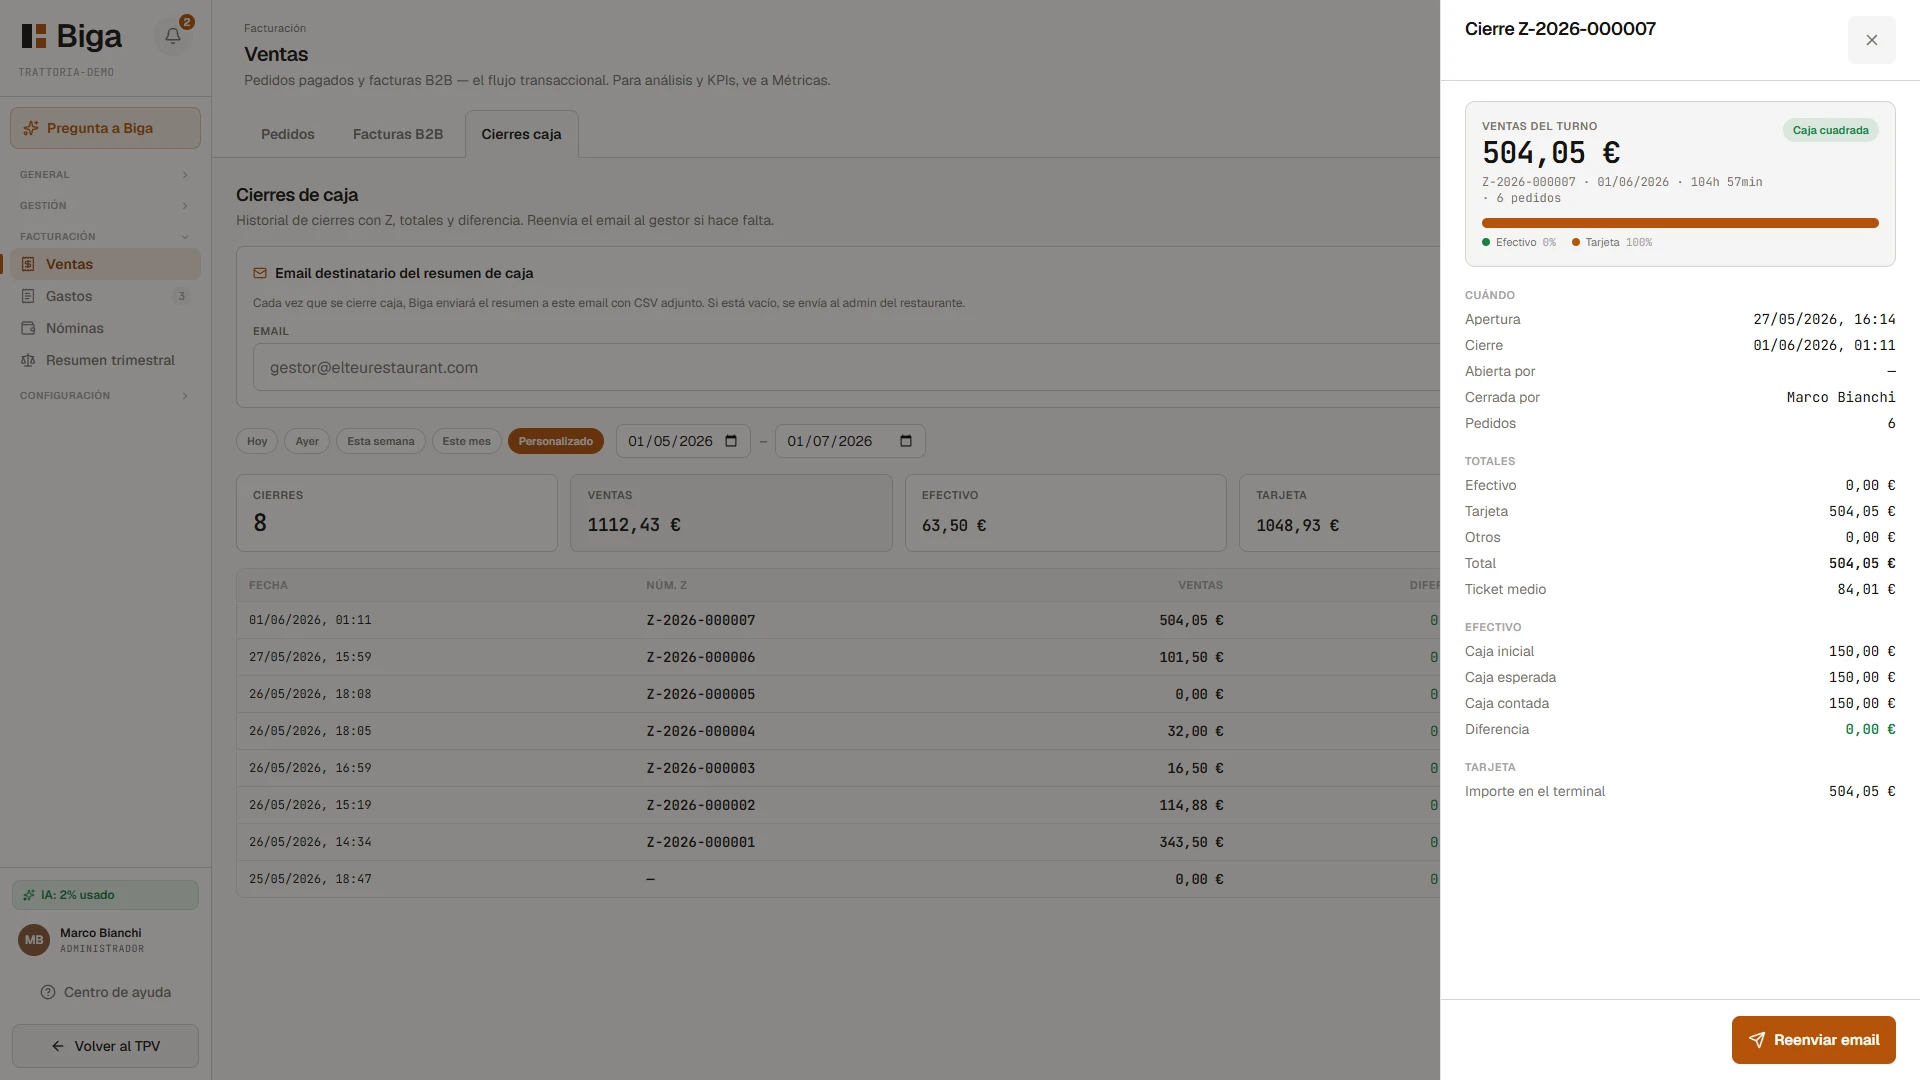Switch to the Facturas B2B tab
This screenshot has height=1080, width=1920.
coord(398,134)
